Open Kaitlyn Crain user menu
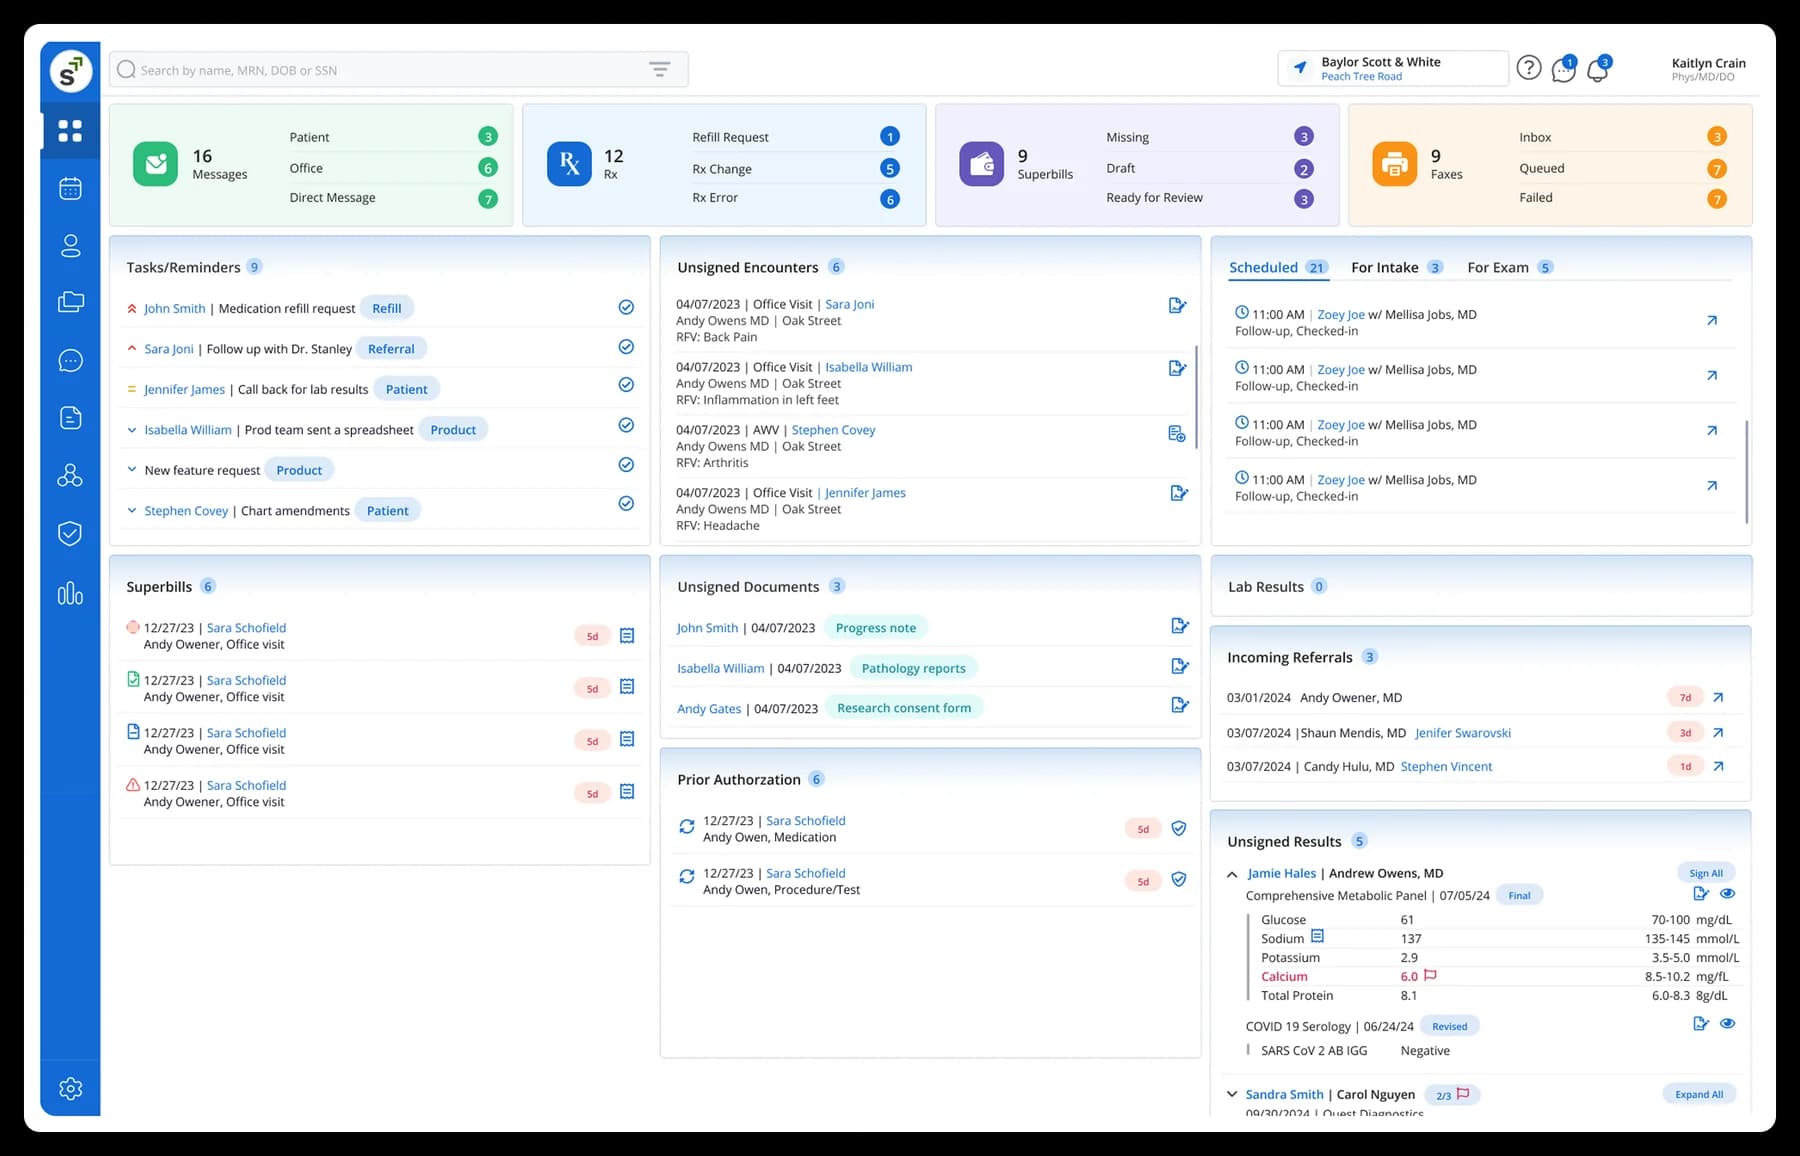The height and width of the screenshot is (1156, 1800). (x=1708, y=68)
